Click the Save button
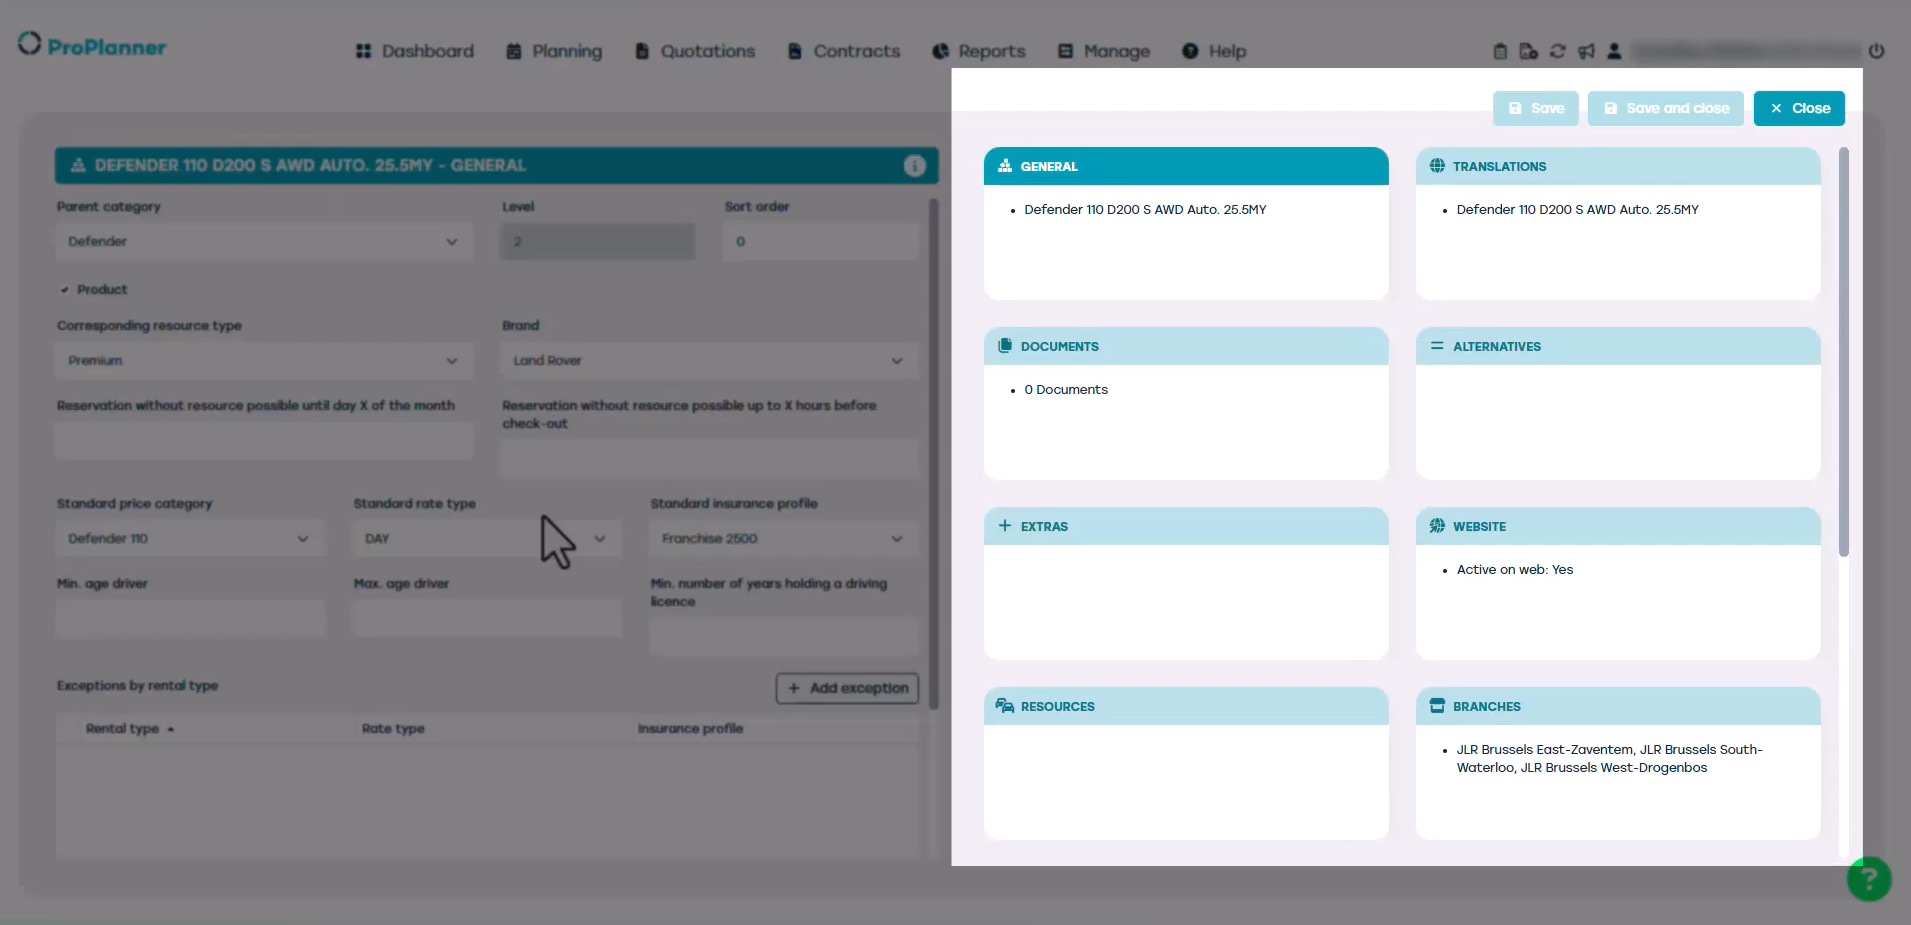This screenshot has height=925, width=1911. (1536, 108)
